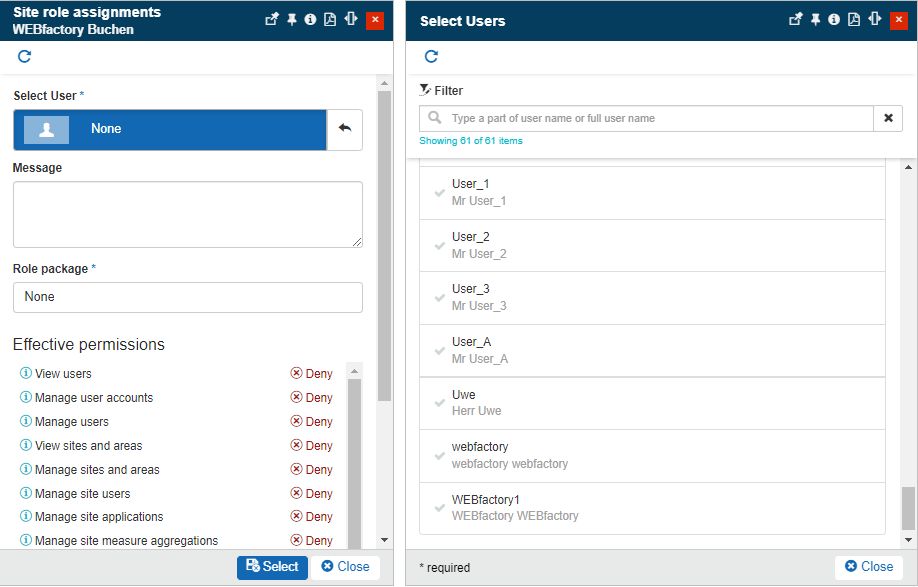Open panel info for Select Users
The height and width of the screenshot is (587, 918).
[x=834, y=19]
